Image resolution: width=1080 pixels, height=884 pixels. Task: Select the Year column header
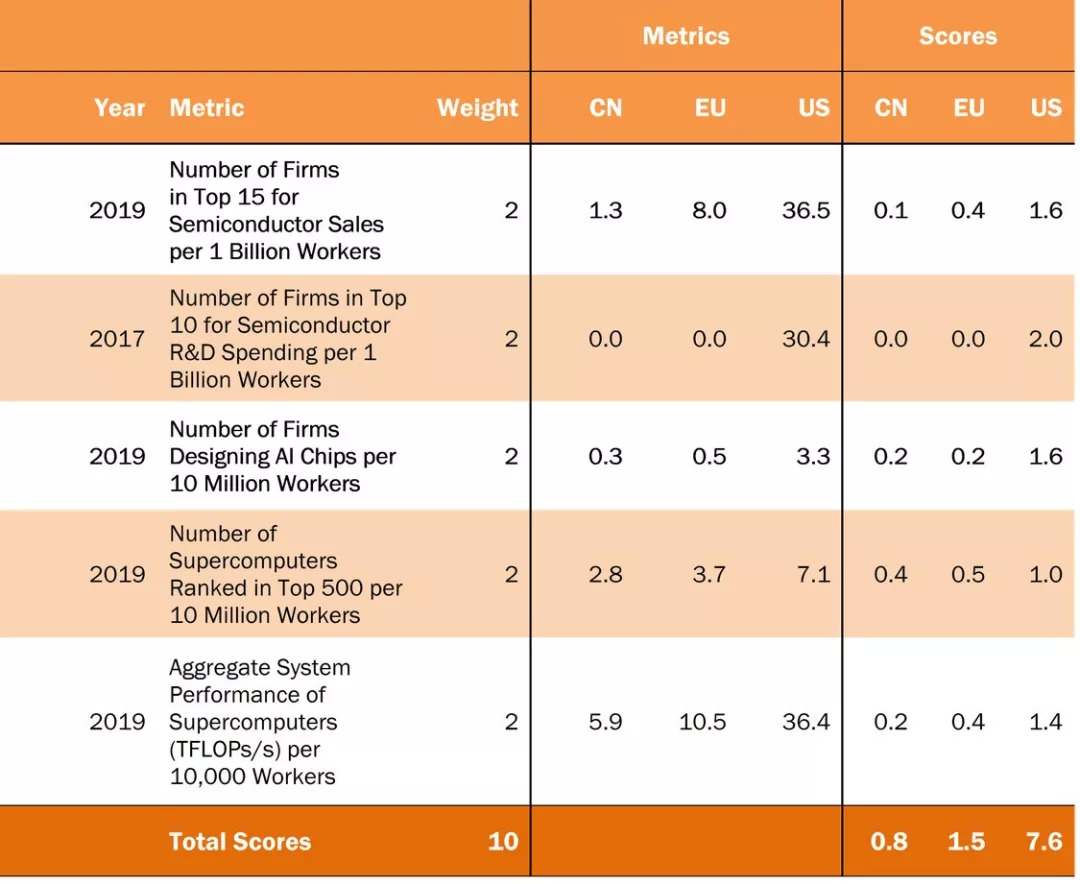click(x=120, y=108)
